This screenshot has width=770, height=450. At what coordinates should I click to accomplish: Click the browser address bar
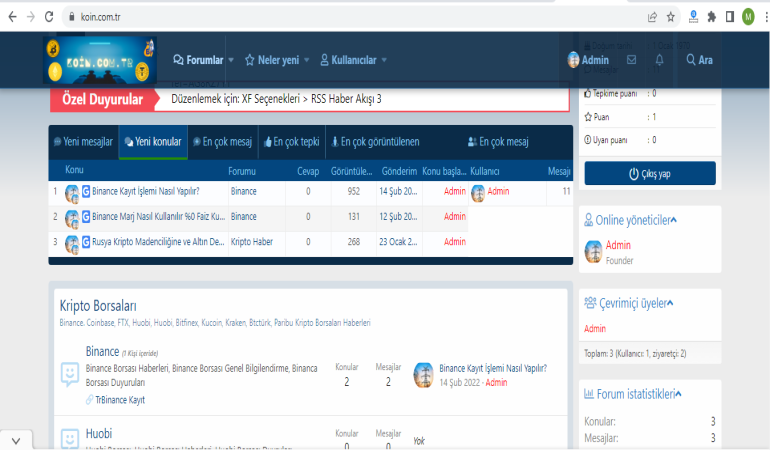tap(350, 16)
